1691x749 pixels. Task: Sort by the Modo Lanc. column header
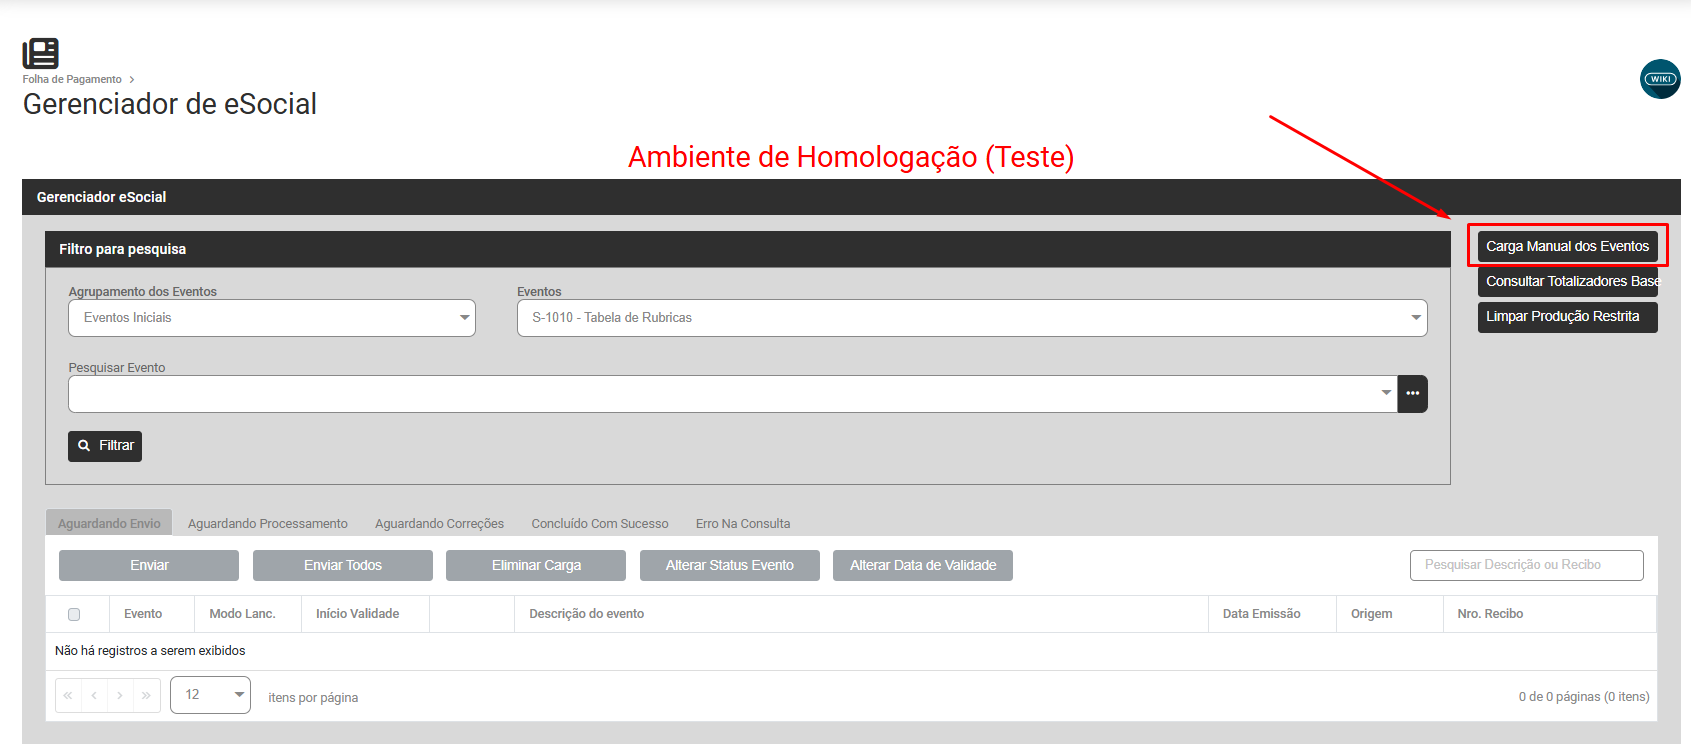pyautogui.click(x=242, y=614)
